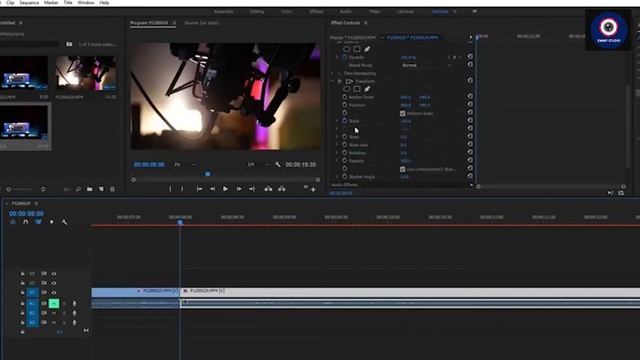
Task: Click the timeline wrench settings icon
Action: click(64, 222)
